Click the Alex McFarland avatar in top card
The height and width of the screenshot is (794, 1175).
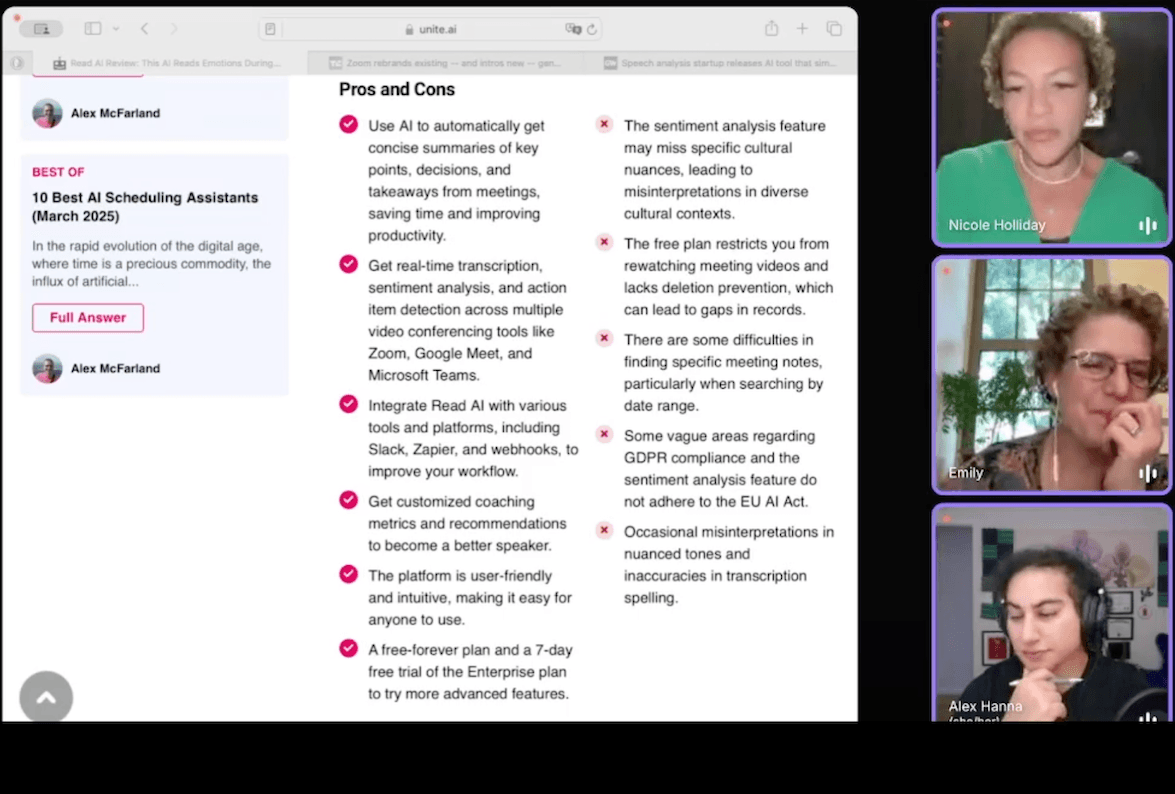coord(47,113)
